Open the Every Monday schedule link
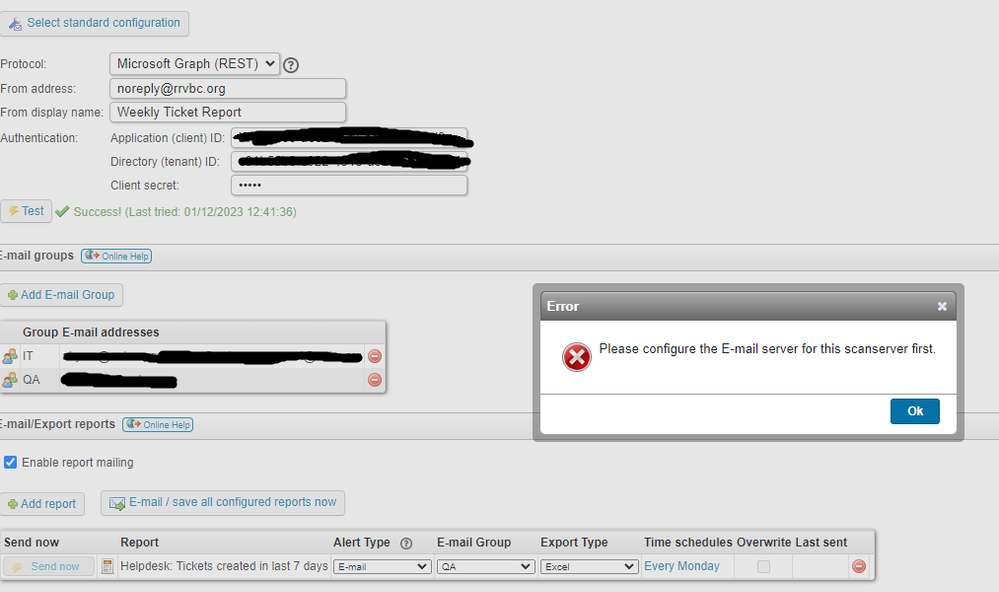Viewport: 999px width, 592px height. coord(683,566)
